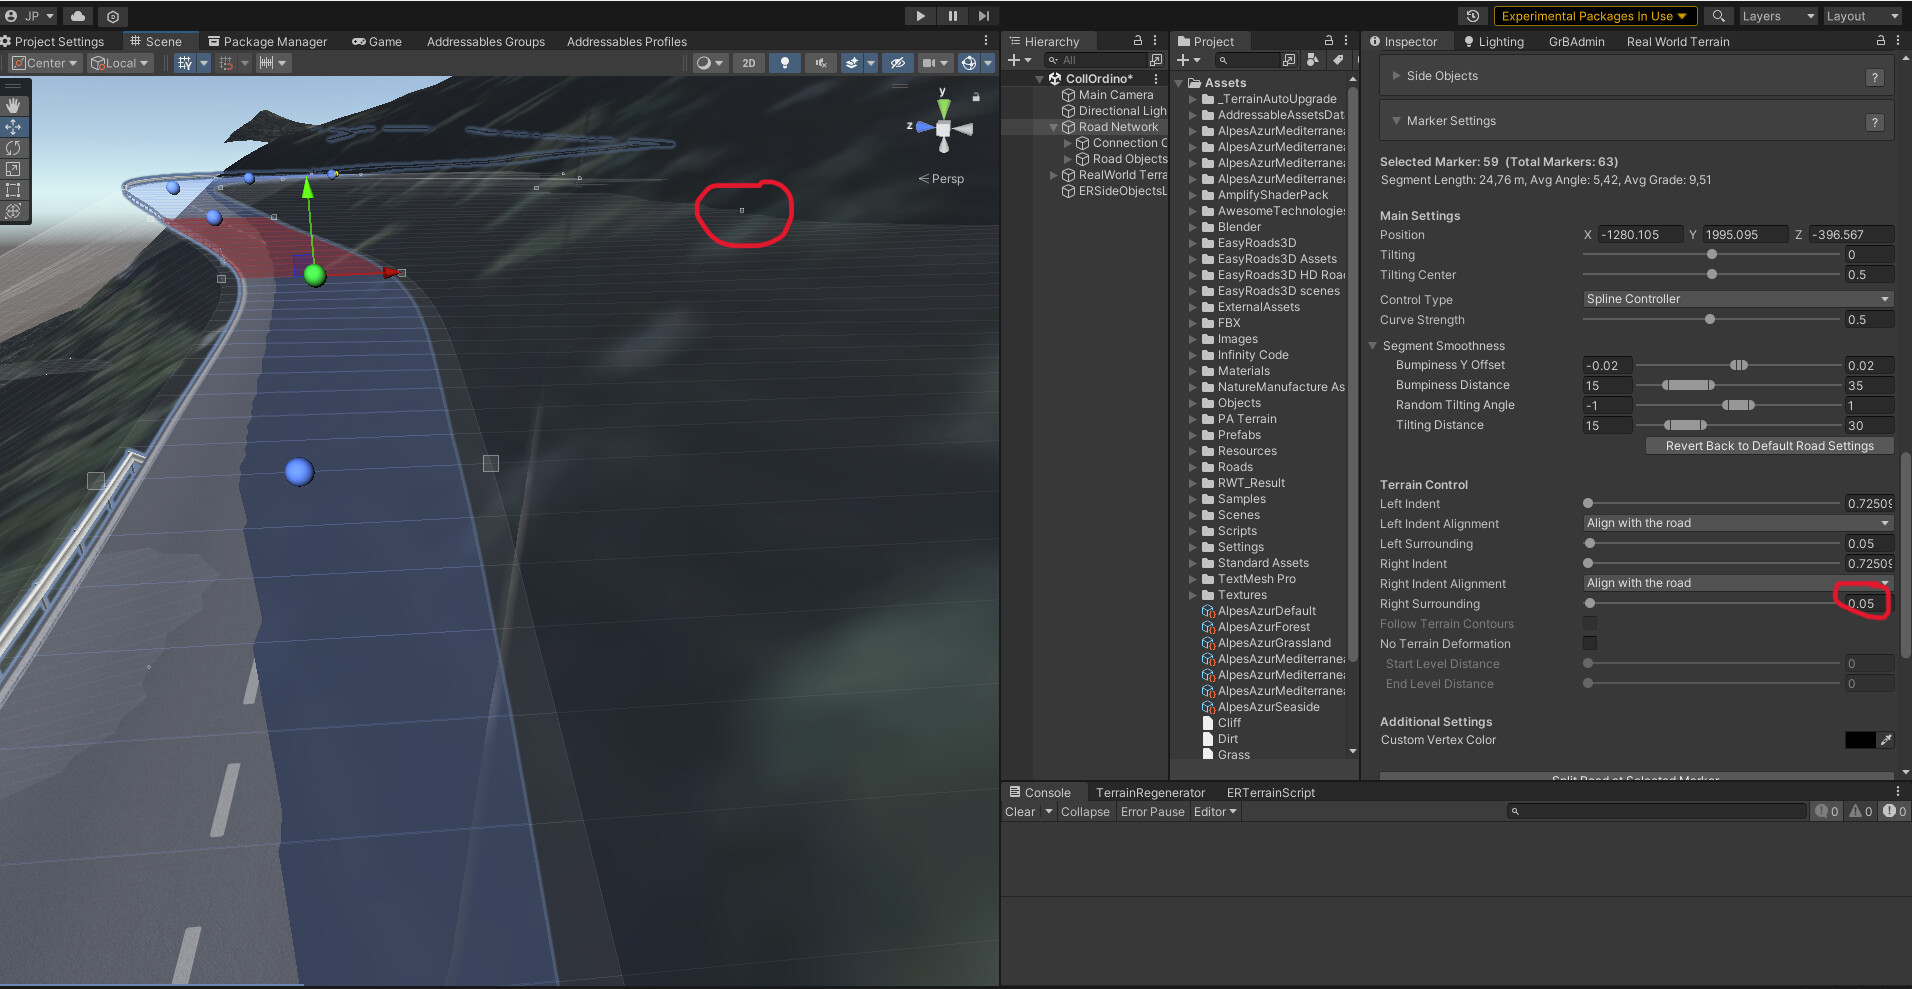Toggle the 2D view in the Scene toolbar

point(748,62)
